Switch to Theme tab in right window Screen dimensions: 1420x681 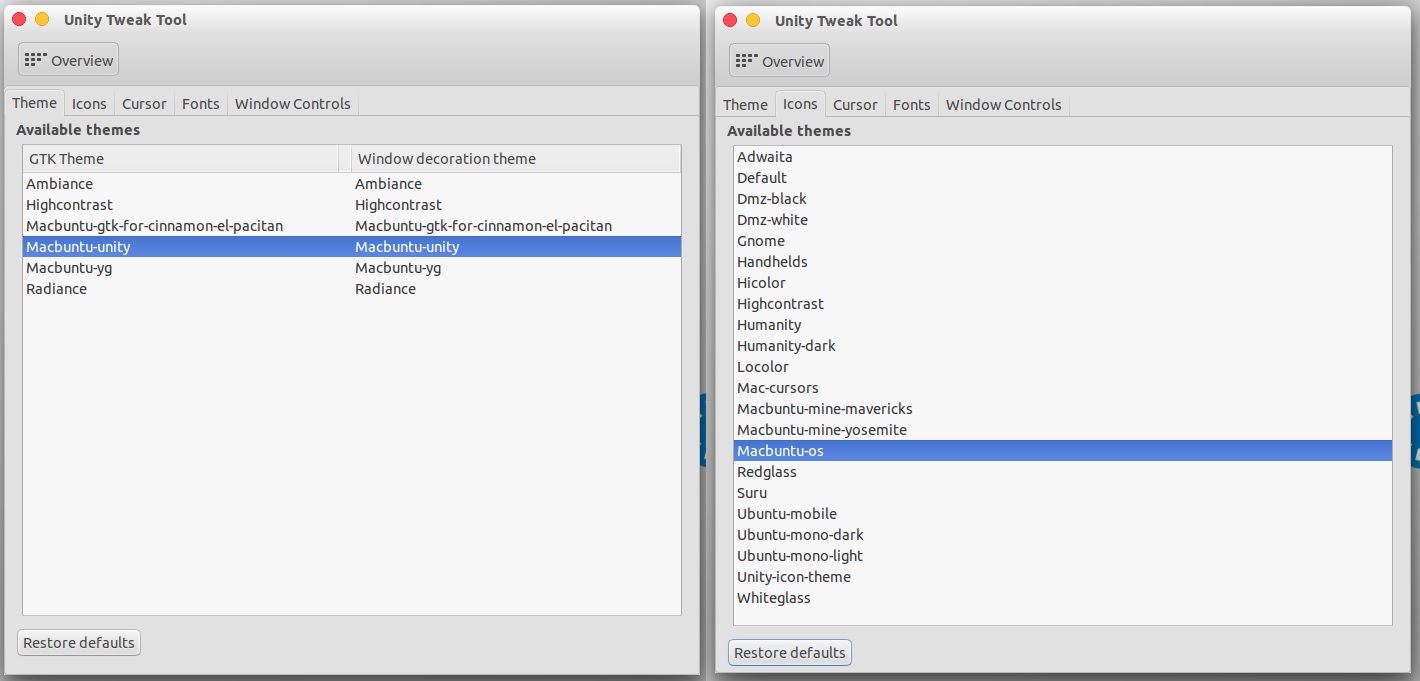[745, 105]
